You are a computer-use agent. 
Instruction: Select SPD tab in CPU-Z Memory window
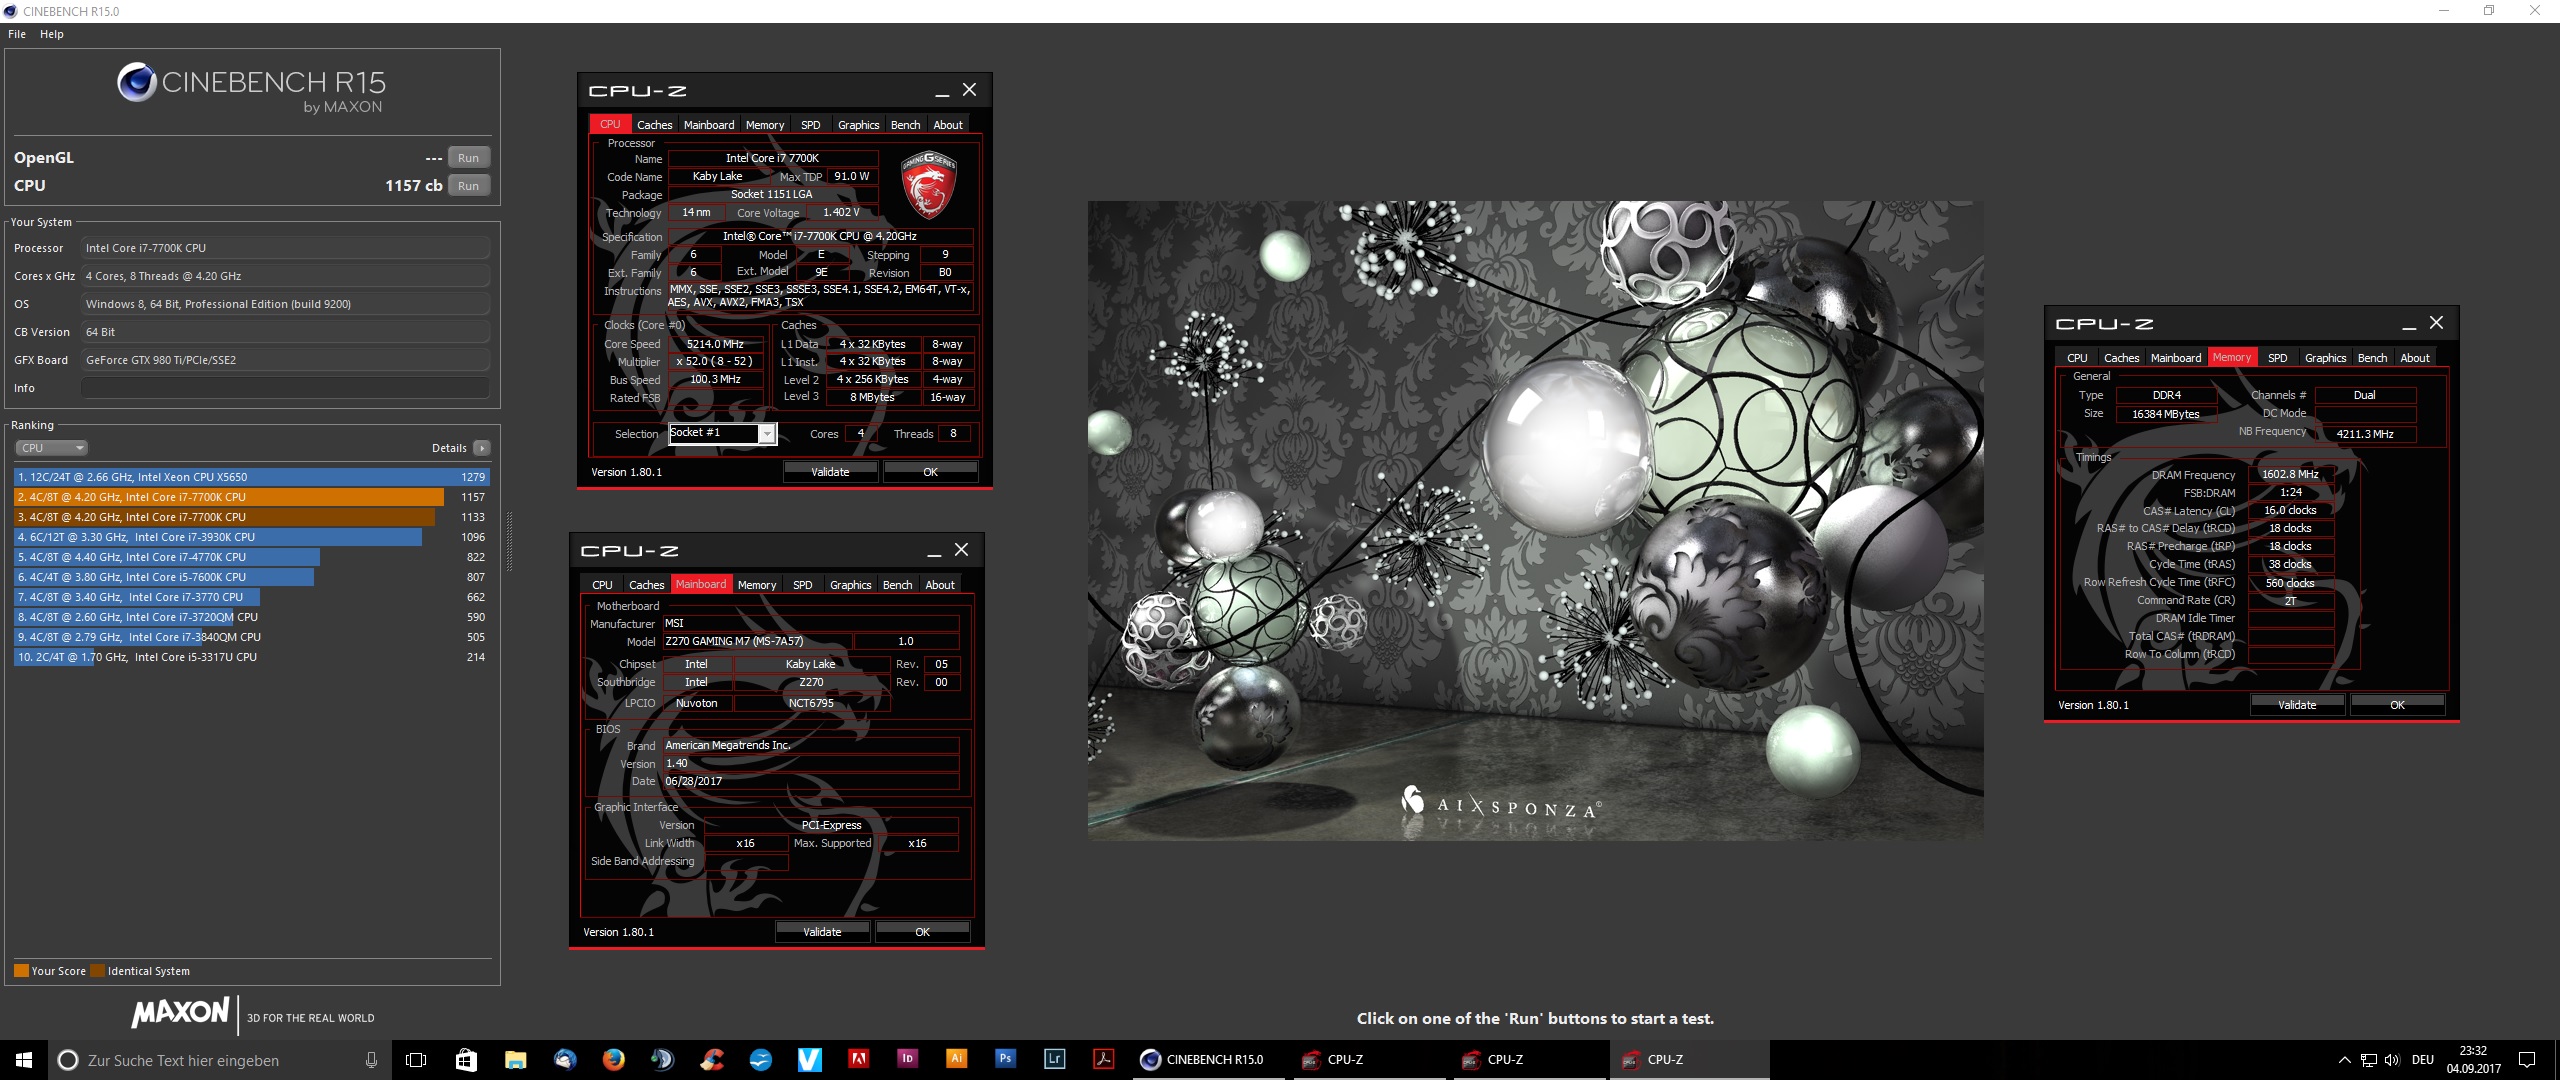click(2278, 358)
